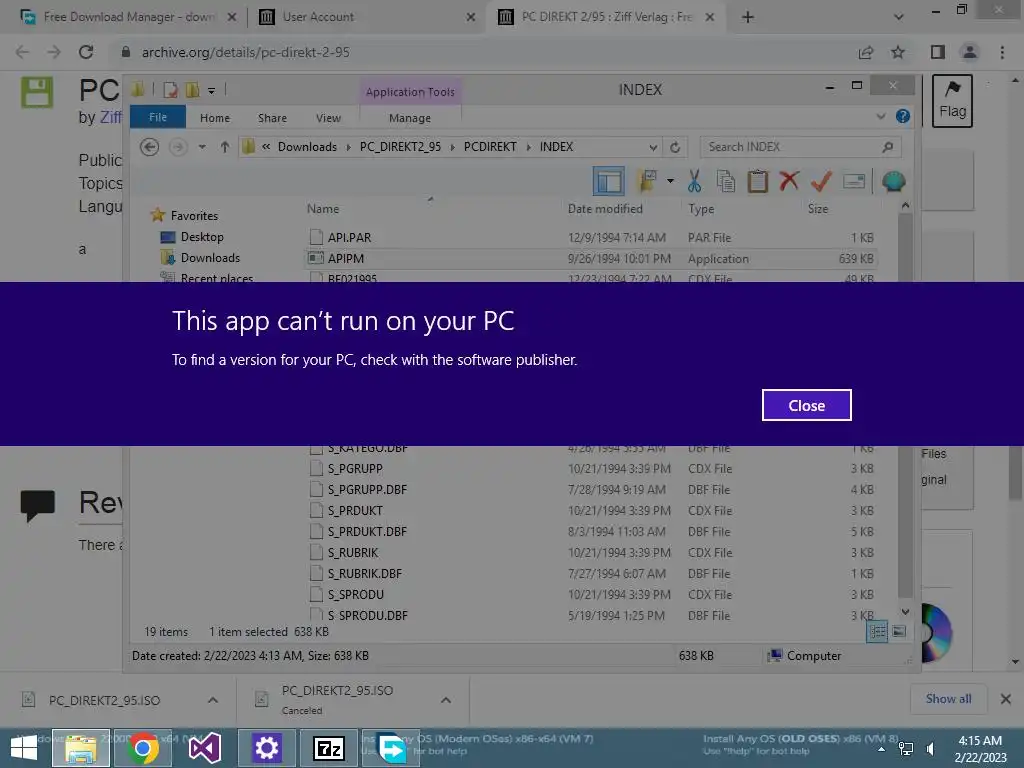Image resolution: width=1024 pixels, height=768 pixels.
Task: Select the S_PRDUKT file row
Action: (x=591, y=510)
